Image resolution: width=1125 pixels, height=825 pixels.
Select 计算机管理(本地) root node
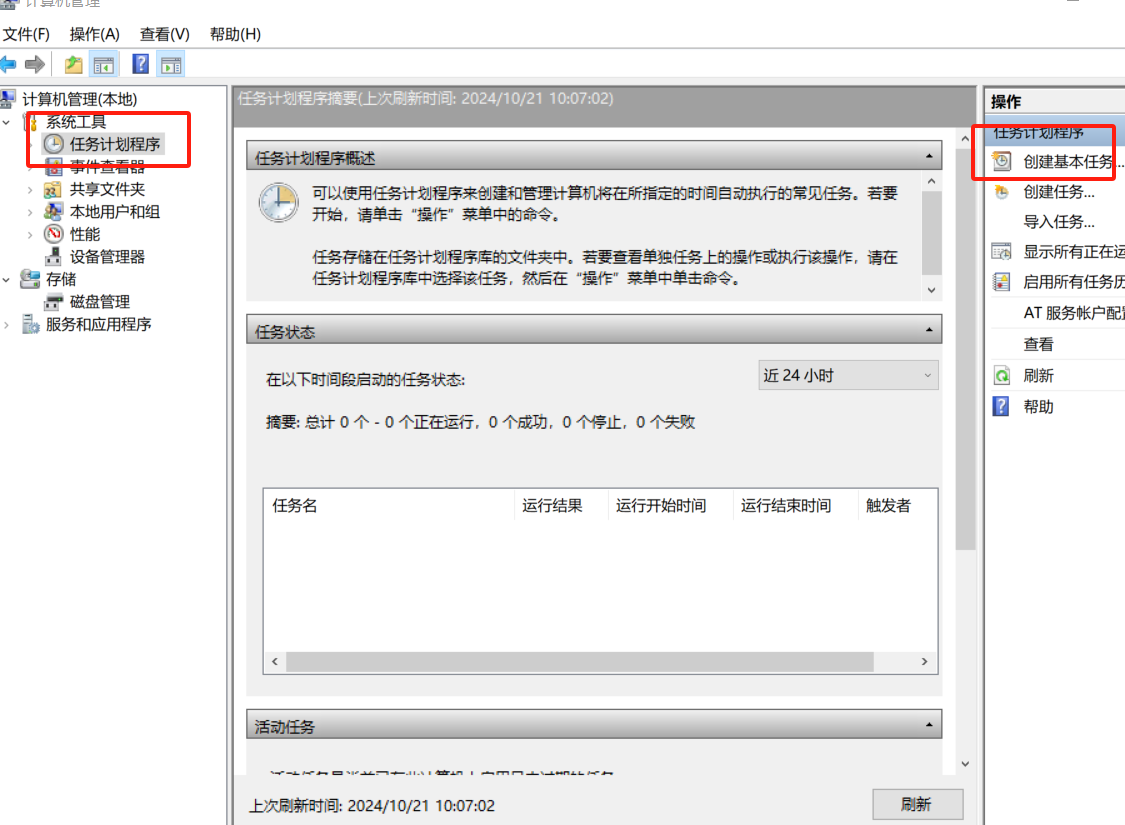point(79,99)
